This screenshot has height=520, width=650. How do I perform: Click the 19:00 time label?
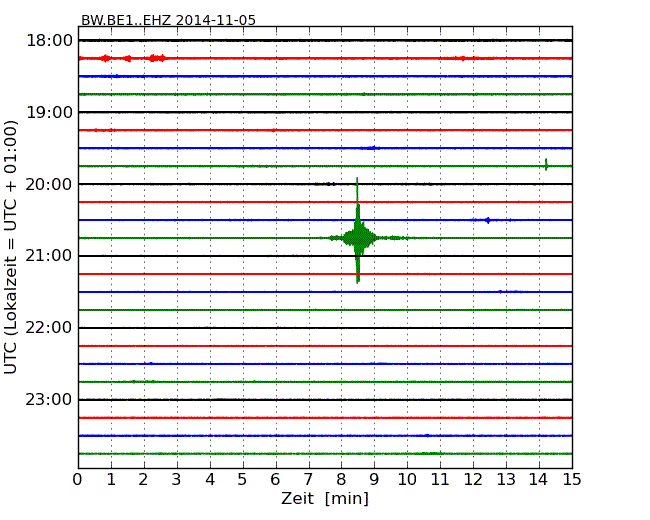point(49,112)
